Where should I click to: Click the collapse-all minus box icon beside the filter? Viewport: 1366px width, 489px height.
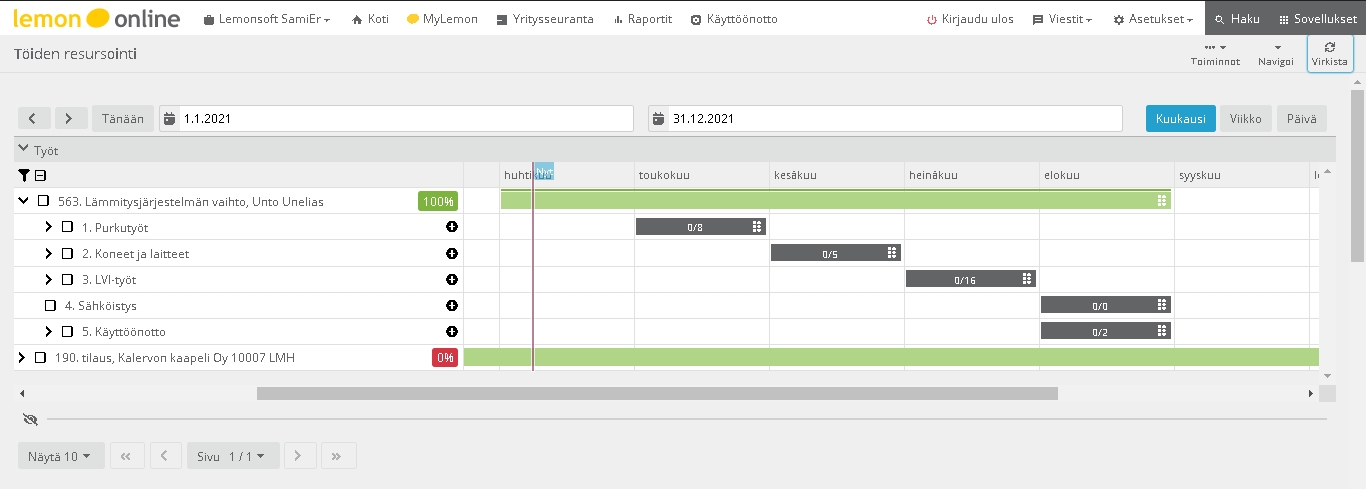pos(40,175)
